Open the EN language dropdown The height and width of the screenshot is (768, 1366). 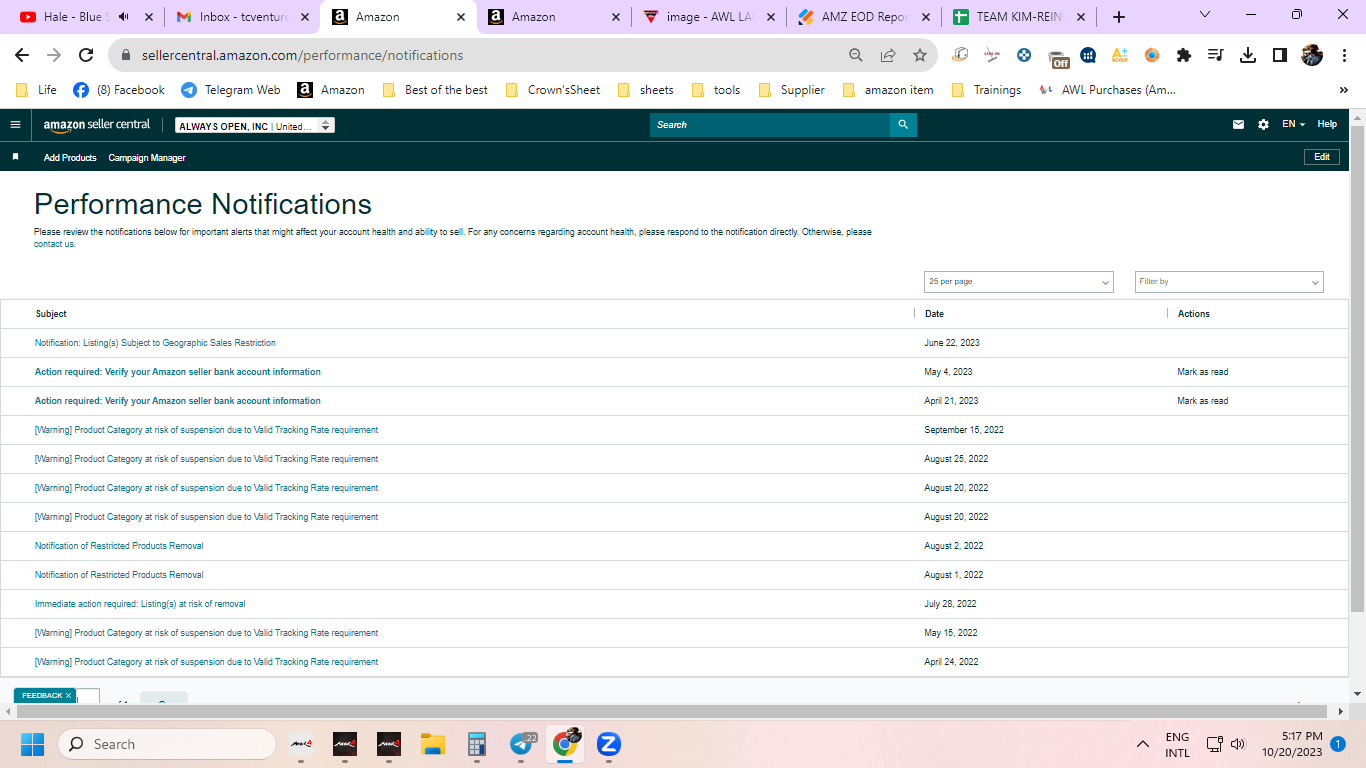pos(1293,125)
